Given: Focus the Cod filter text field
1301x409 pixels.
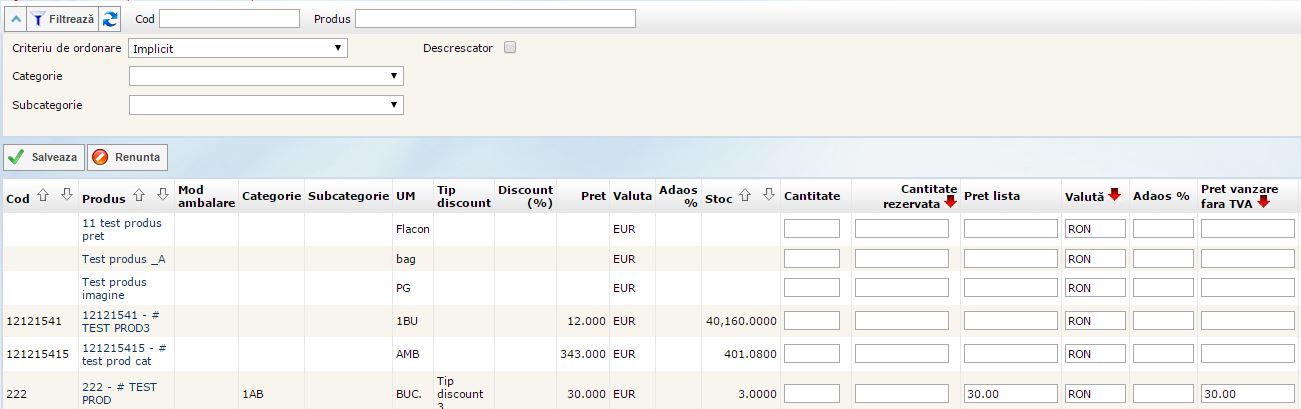Looking at the screenshot, I should tap(229, 19).
